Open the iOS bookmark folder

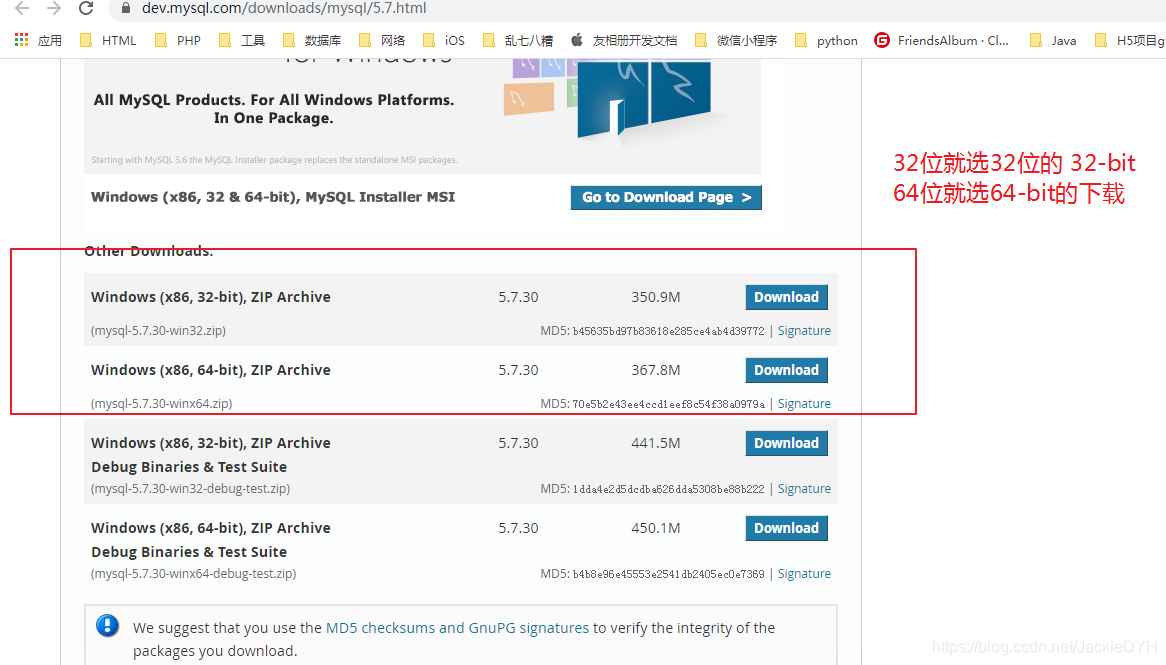pos(443,40)
